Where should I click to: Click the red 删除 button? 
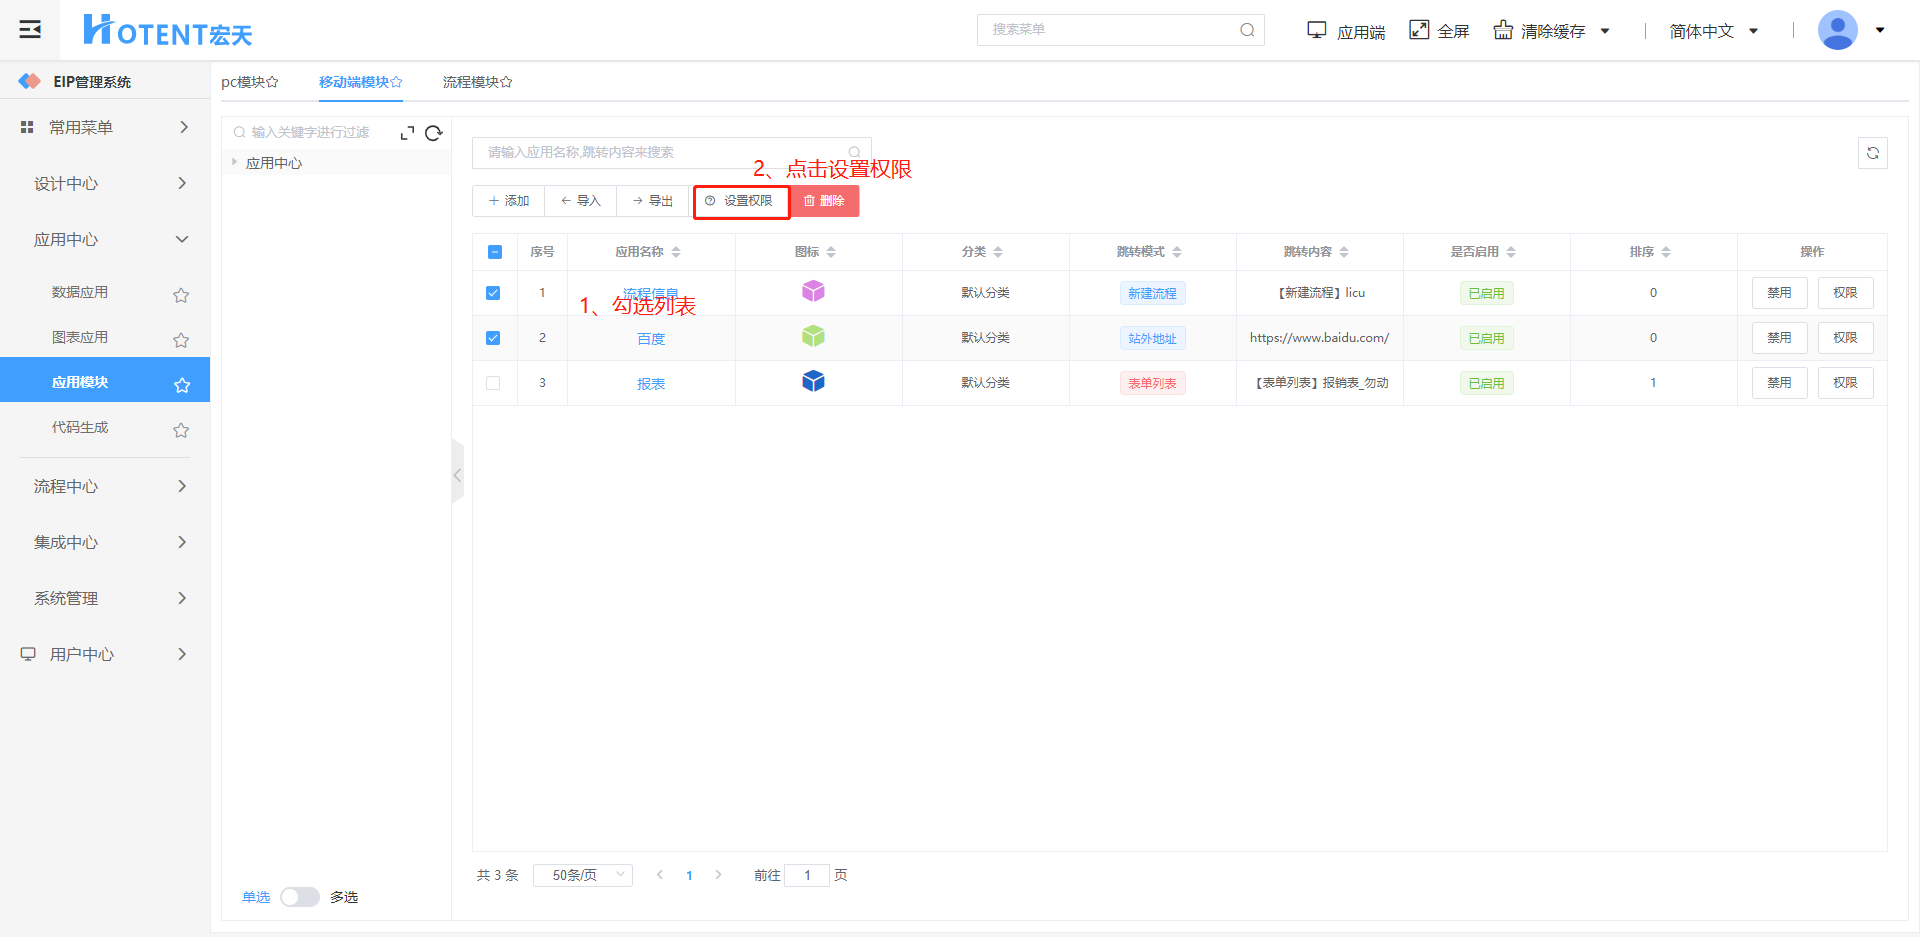[825, 201]
